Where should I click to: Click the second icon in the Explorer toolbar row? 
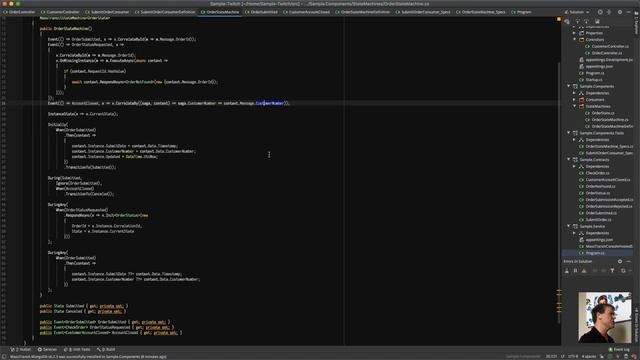(578, 21)
